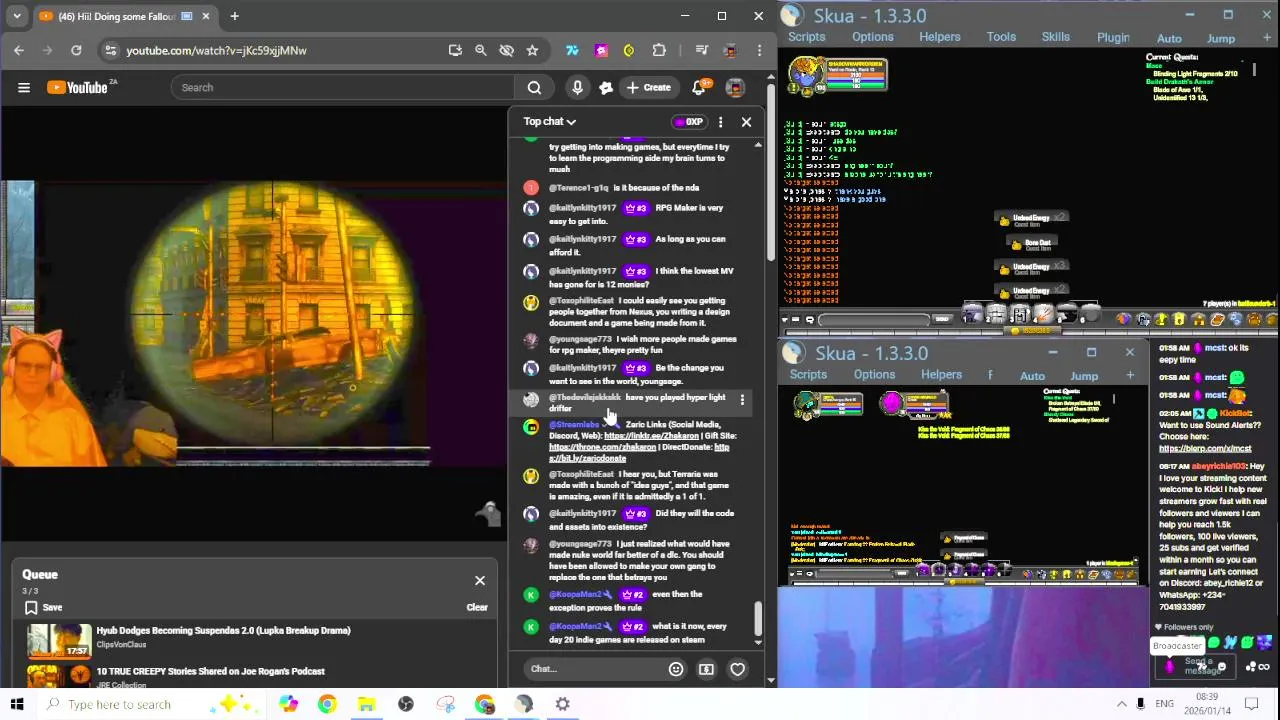Image resolution: width=1280 pixels, height=720 pixels.
Task: Open Hyub Dodges Becoming Suspendas video thumbnail
Action: pyautogui.click(x=59, y=640)
